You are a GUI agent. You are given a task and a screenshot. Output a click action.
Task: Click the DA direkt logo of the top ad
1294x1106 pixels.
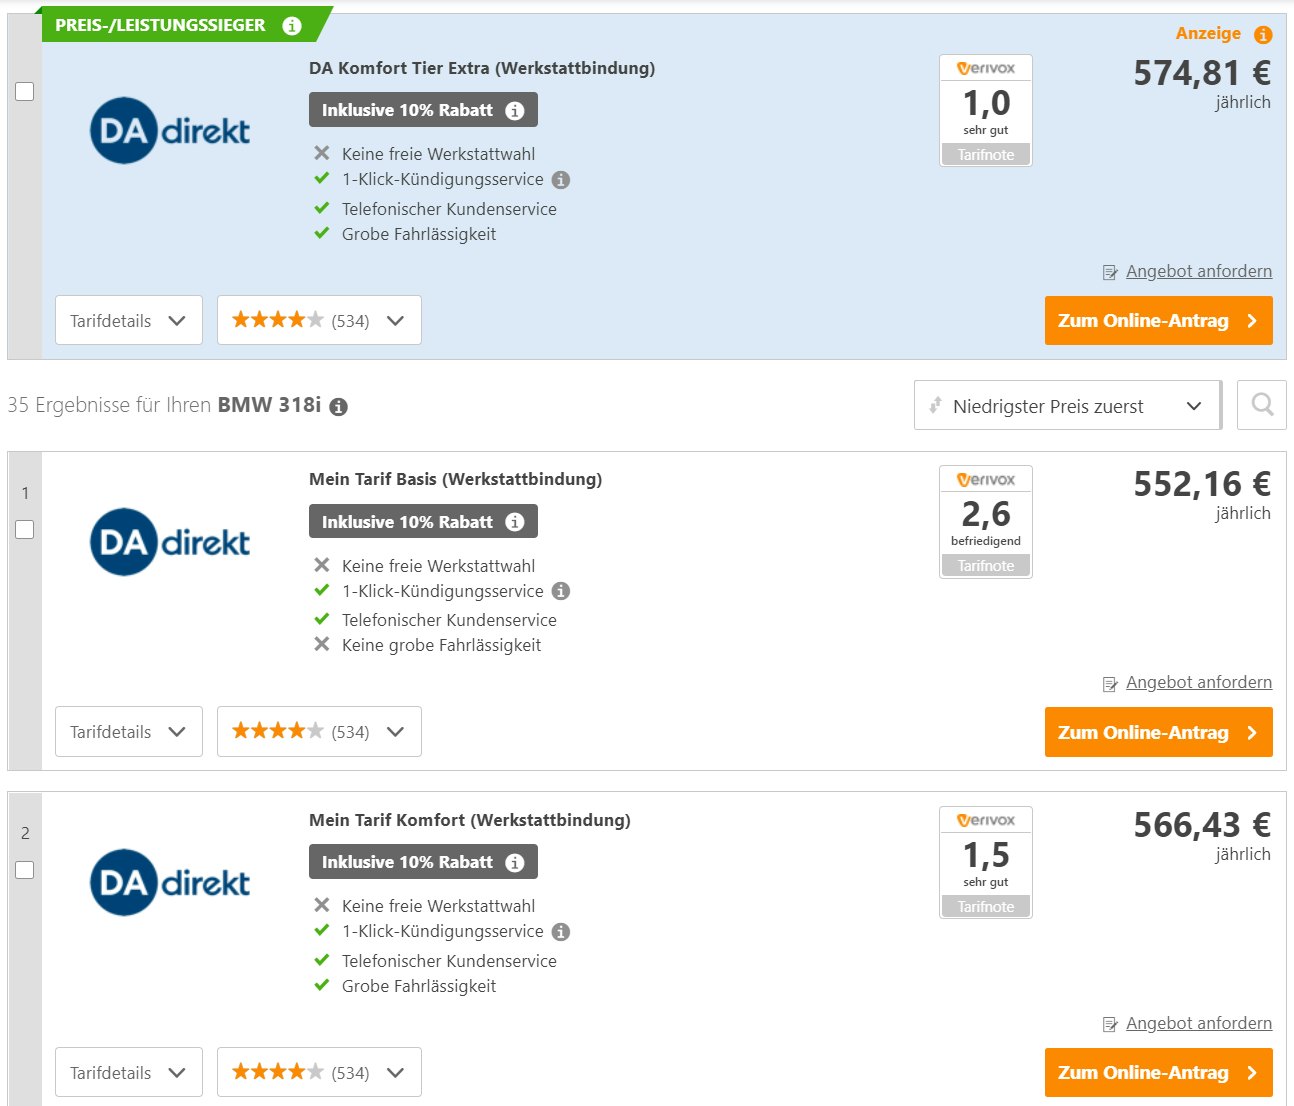[x=170, y=131]
